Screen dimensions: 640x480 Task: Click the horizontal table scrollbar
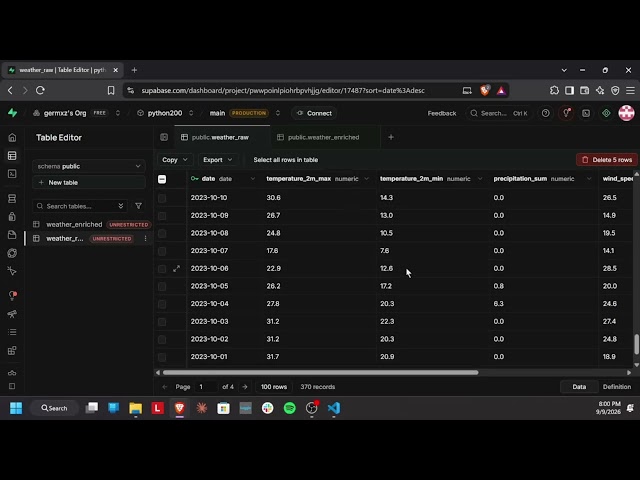click(x=320, y=372)
